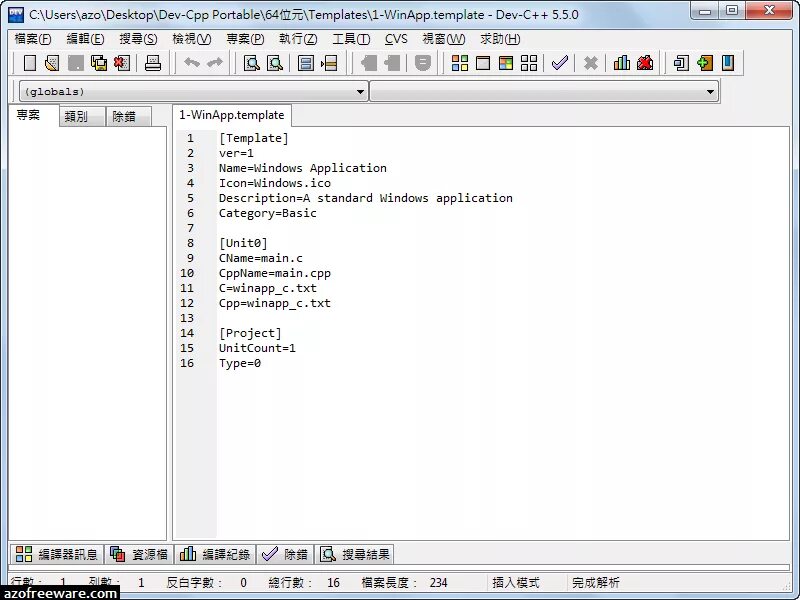This screenshot has width=800, height=600.
Task: Click the text Type=0 on line 16
Action: (240, 363)
